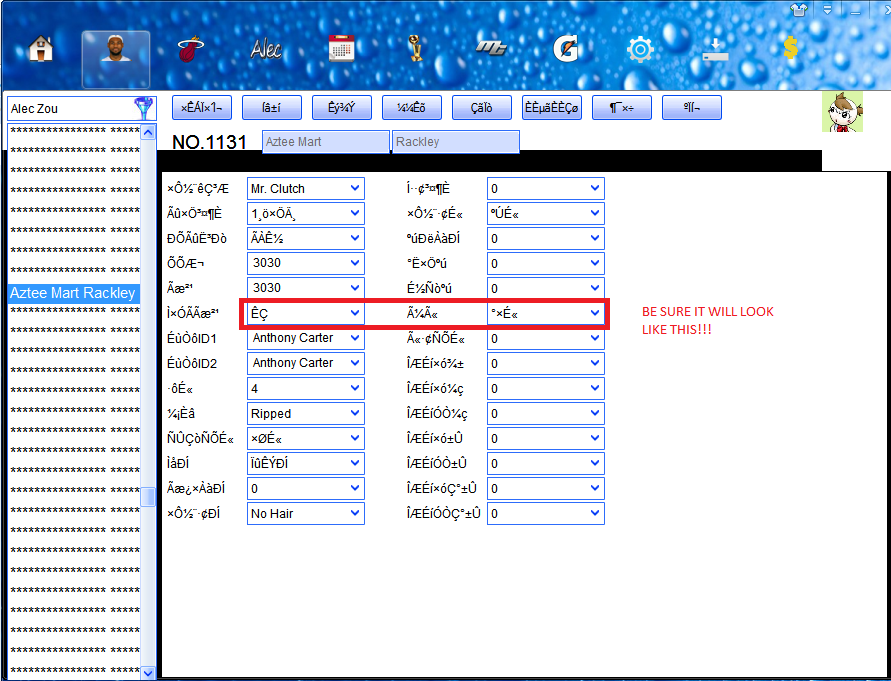Screen dimensions: 891x681
Task: Click the championship trophy icon
Action: pyautogui.click(x=415, y=49)
